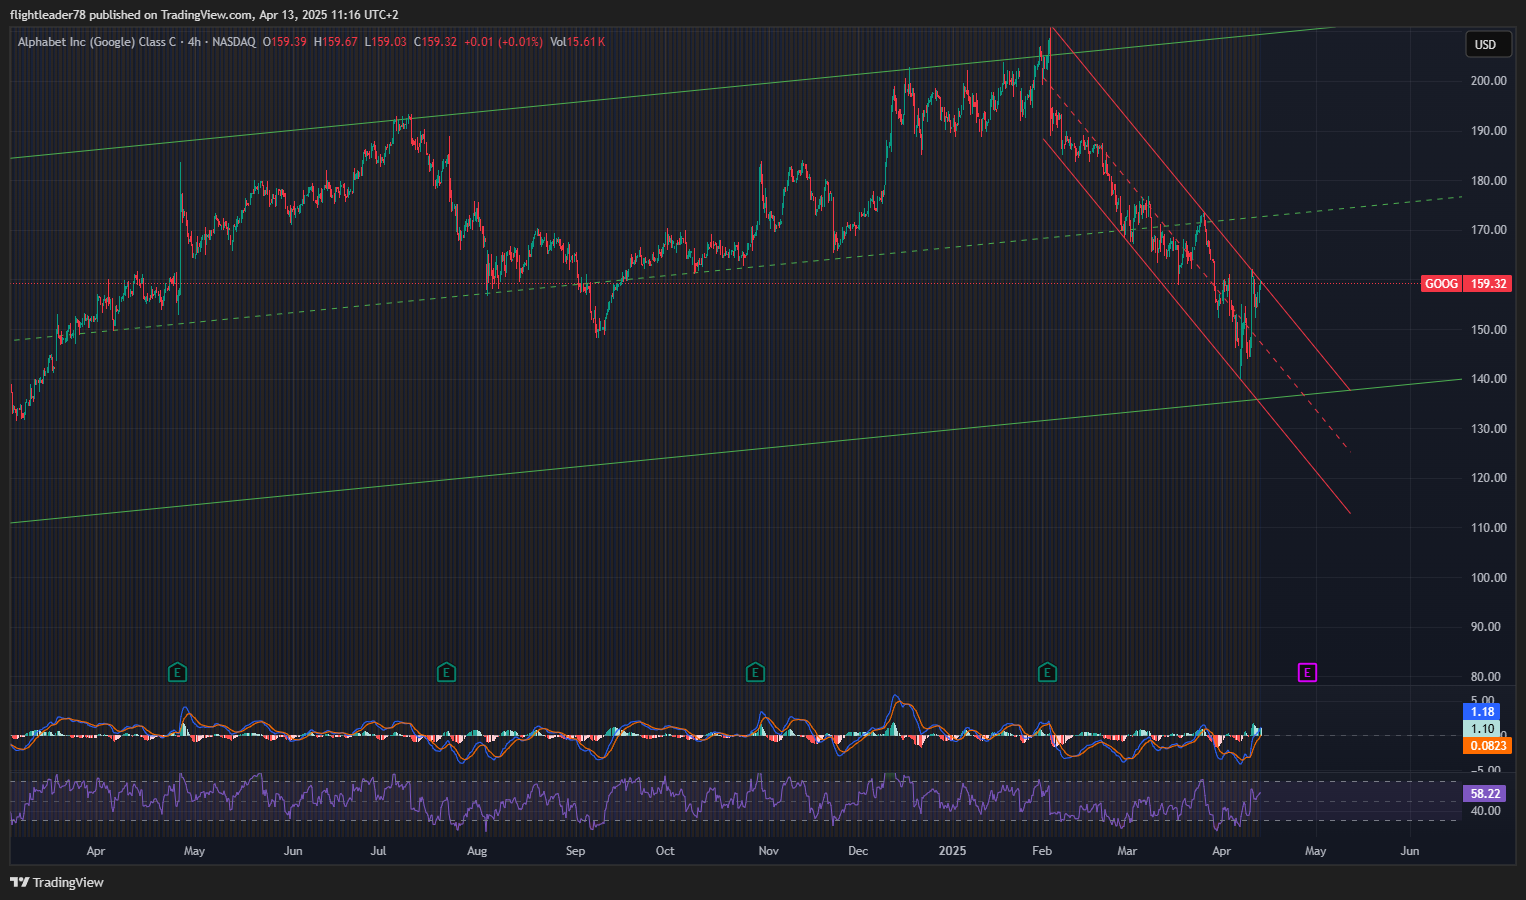Click the purple 58.22 RSI value label
Screen dimensions: 1526x900
pyautogui.click(x=1486, y=794)
